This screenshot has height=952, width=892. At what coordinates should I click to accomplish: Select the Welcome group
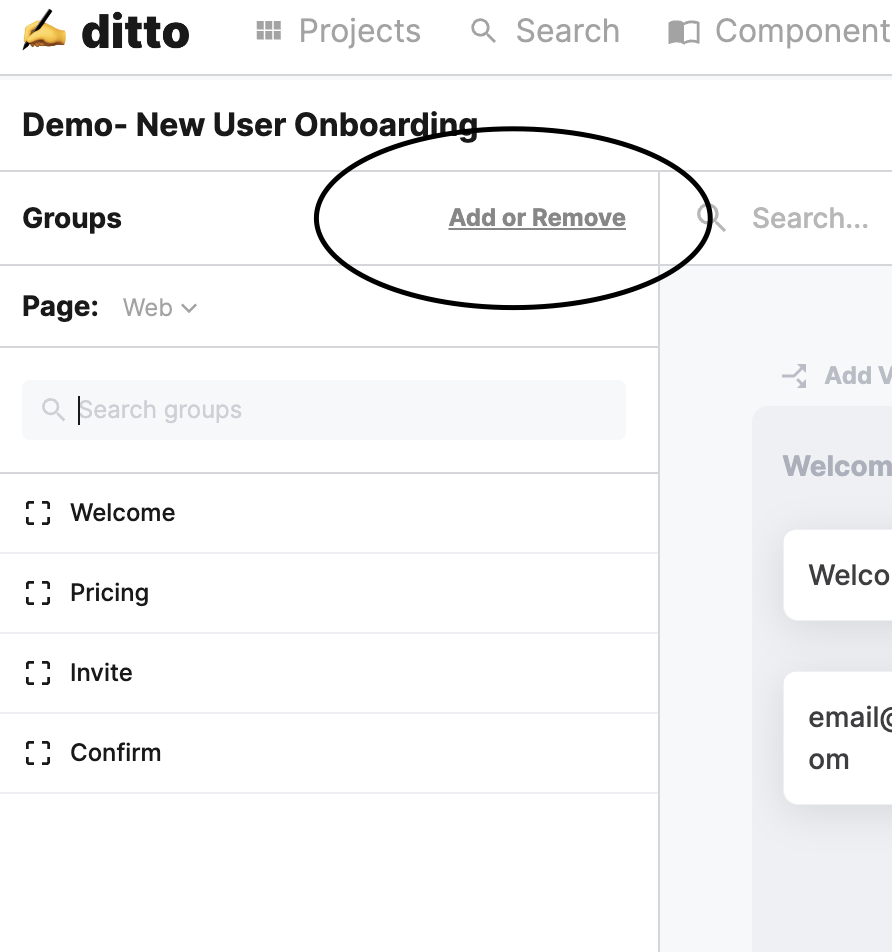(329, 513)
